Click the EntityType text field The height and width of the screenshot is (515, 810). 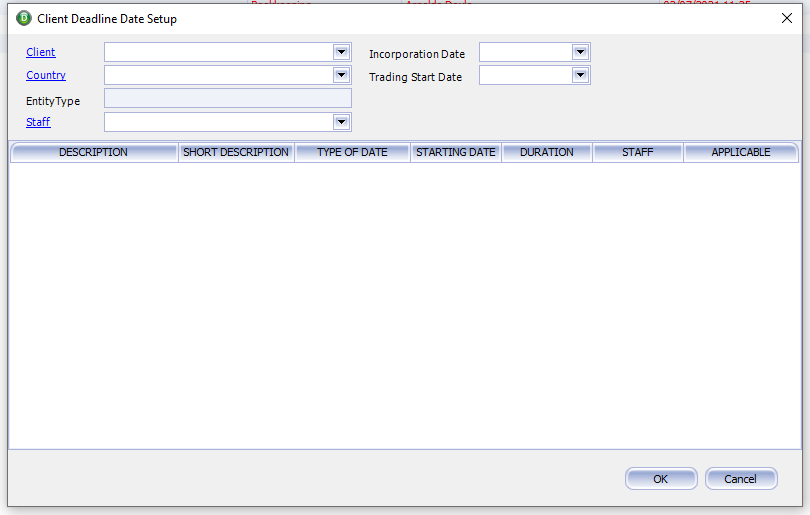click(x=228, y=98)
